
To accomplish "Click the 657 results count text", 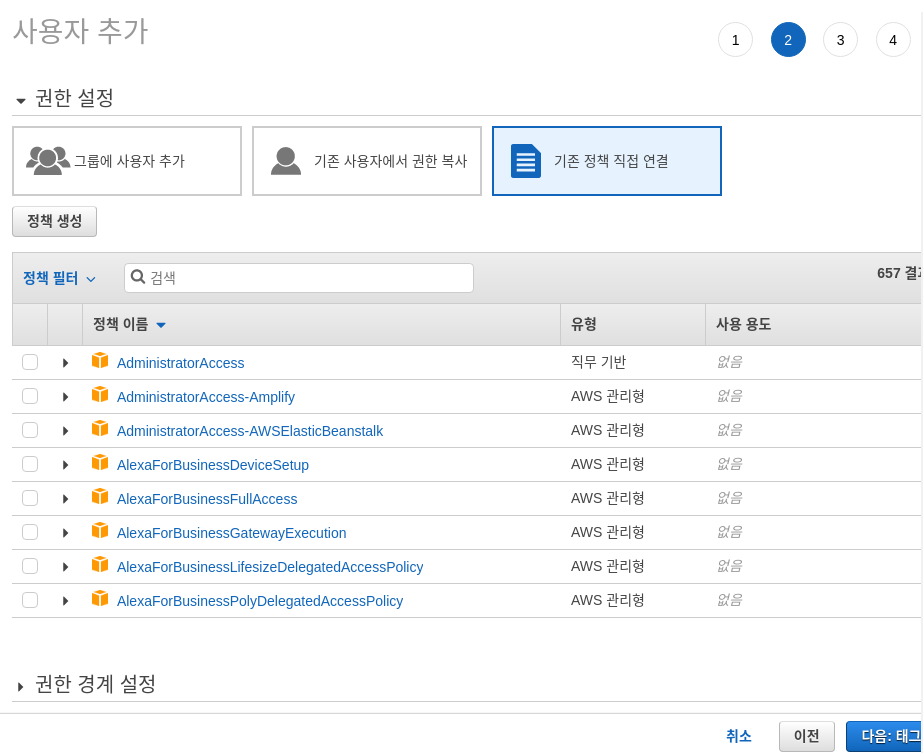I will [x=899, y=273].
